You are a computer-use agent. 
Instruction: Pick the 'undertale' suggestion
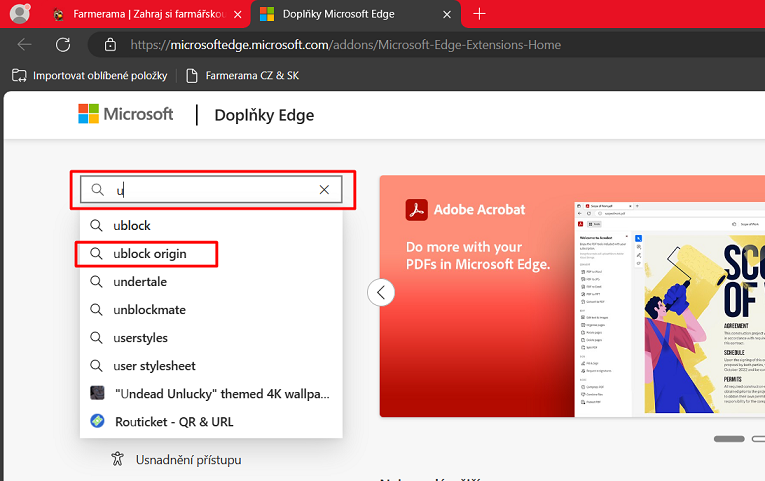coord(211,281)
